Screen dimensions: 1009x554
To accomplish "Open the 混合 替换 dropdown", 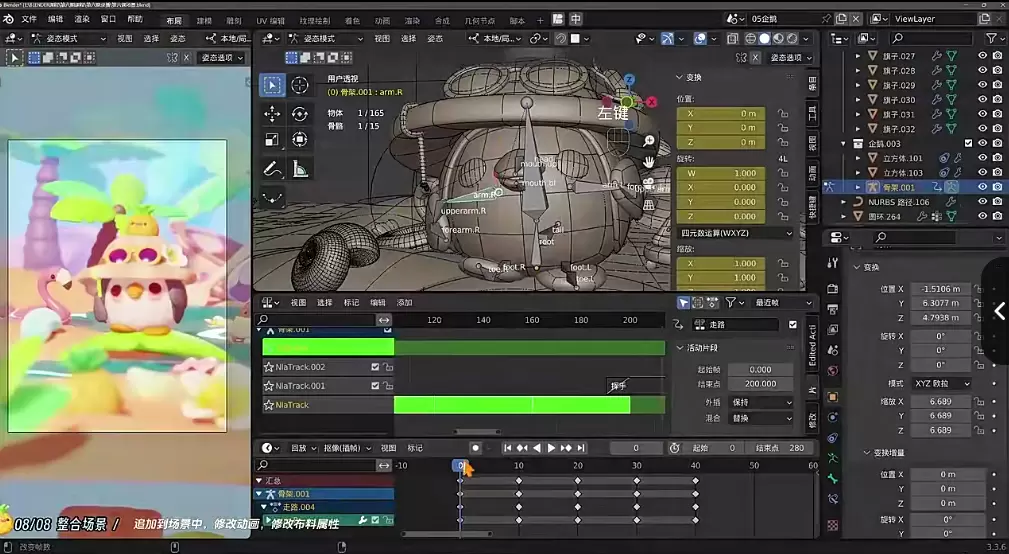I will [x=760, y=418].
